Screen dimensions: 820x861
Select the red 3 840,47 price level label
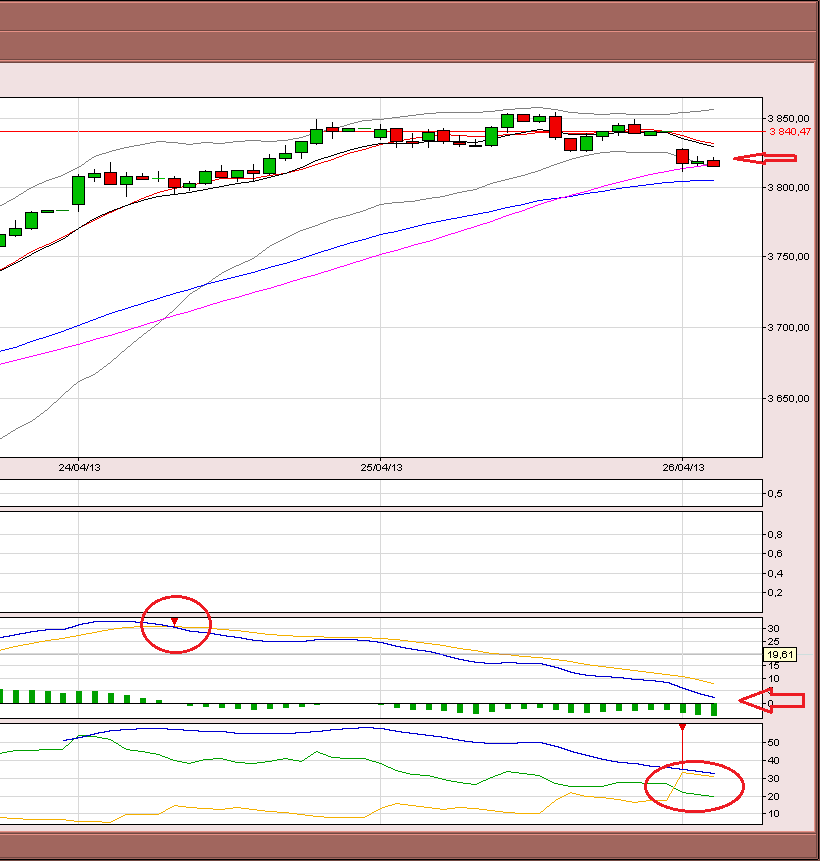pyautogui.click(x=790, y=132)
